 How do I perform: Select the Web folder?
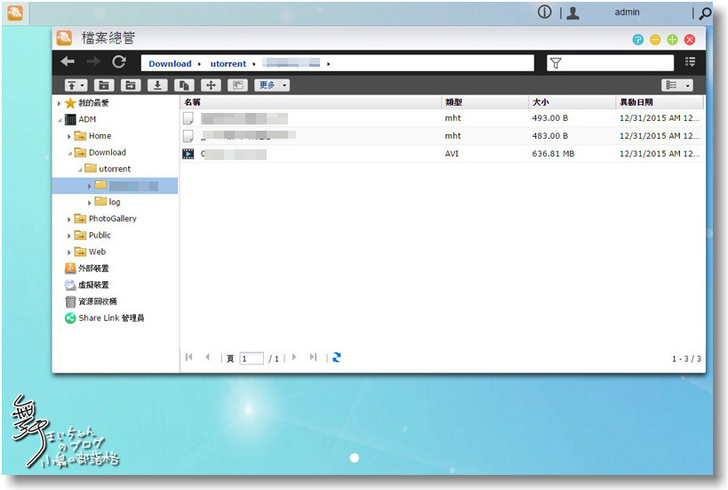(x=97, y=252)
